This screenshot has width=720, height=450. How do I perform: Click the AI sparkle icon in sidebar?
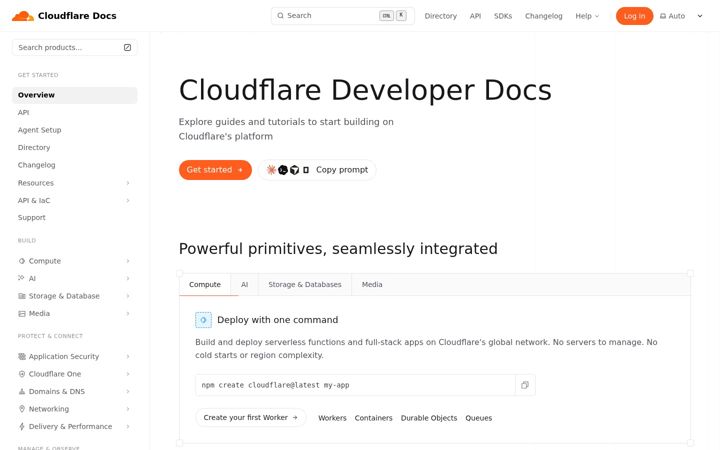22,278
